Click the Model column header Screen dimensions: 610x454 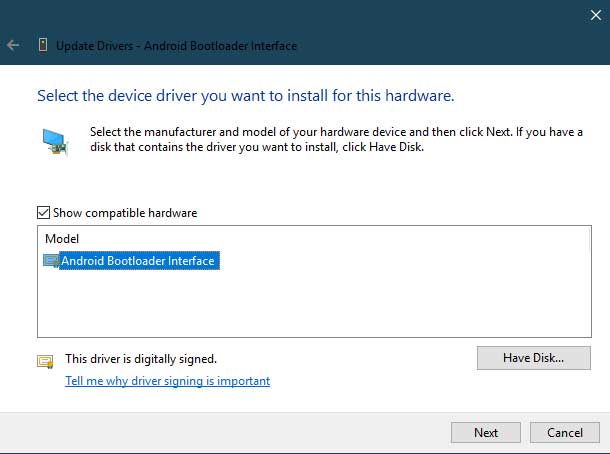pyautogui.click(x=62, y=238)
